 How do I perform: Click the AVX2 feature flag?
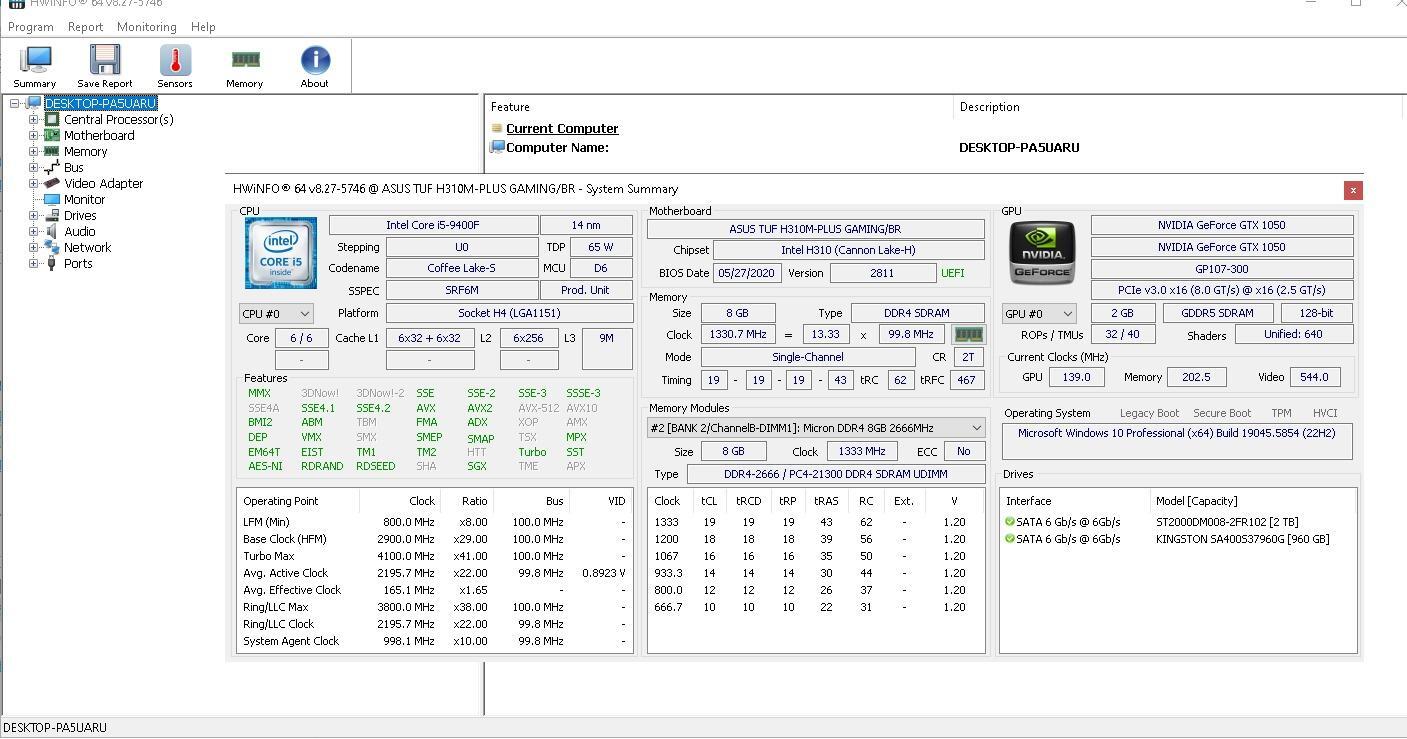coord(479,408)
